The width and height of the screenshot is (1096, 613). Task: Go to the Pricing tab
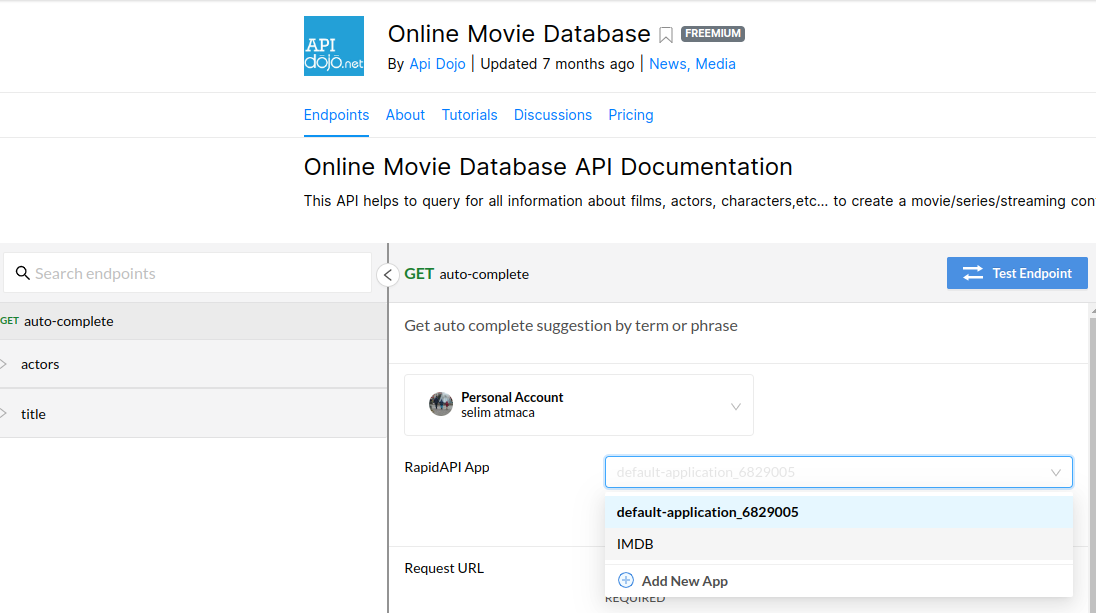pos(630,115)
